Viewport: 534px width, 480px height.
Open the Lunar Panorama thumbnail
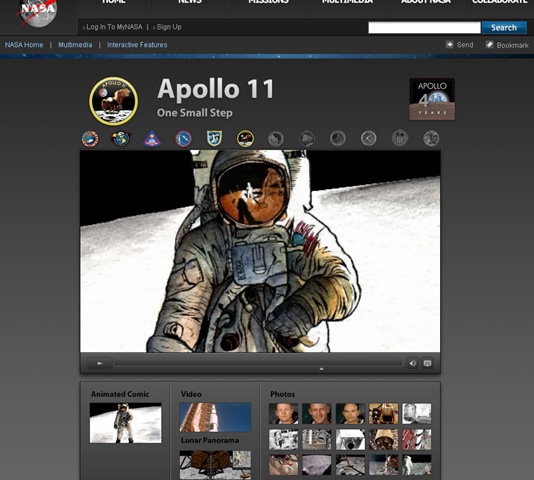[x=215, y=465]
